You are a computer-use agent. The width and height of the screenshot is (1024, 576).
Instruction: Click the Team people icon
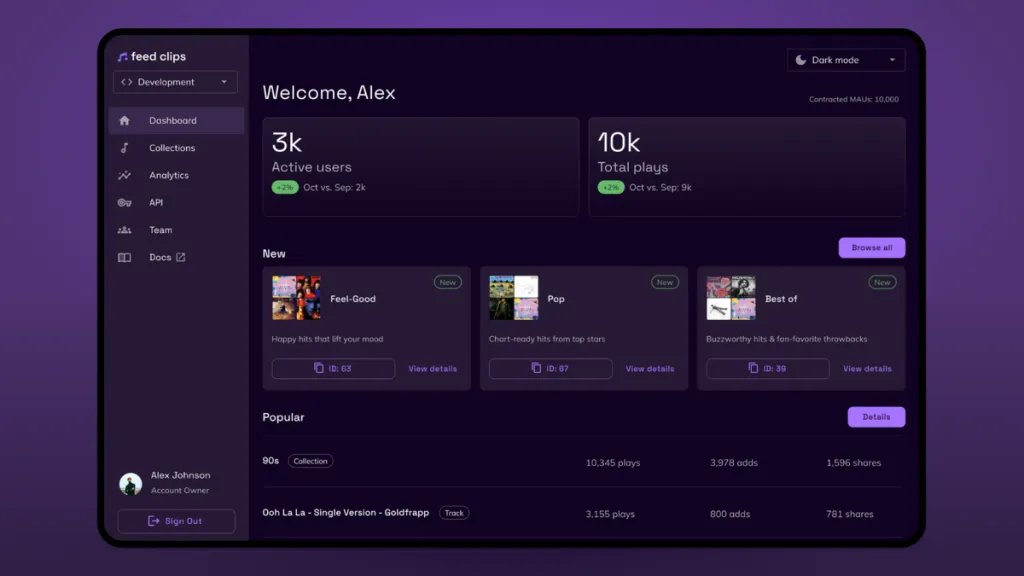click(x=124, y=230)
